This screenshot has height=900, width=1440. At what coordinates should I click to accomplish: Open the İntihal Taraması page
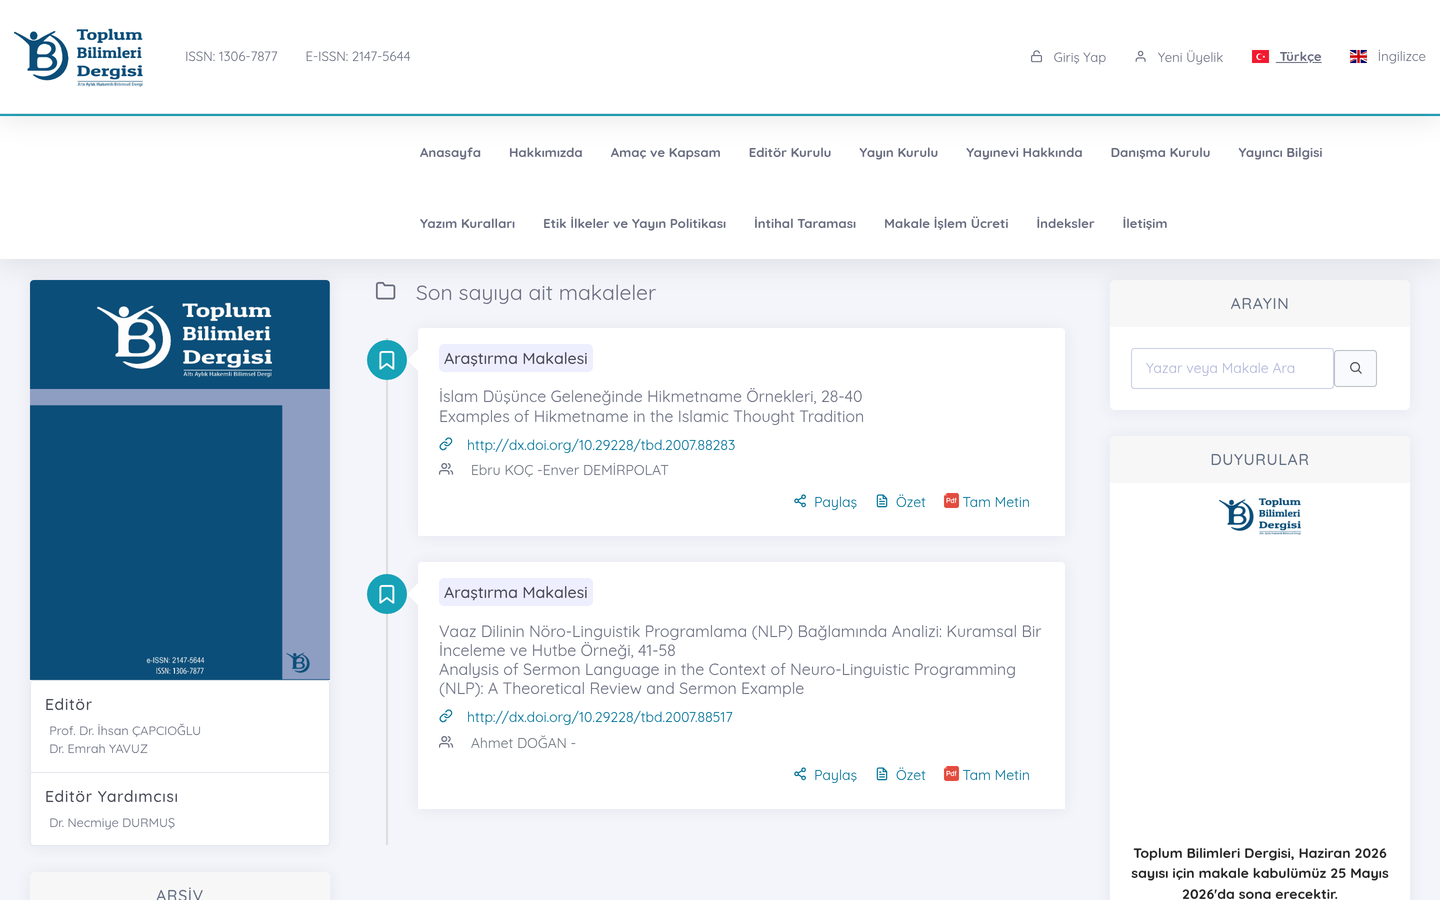click(805, 224)
